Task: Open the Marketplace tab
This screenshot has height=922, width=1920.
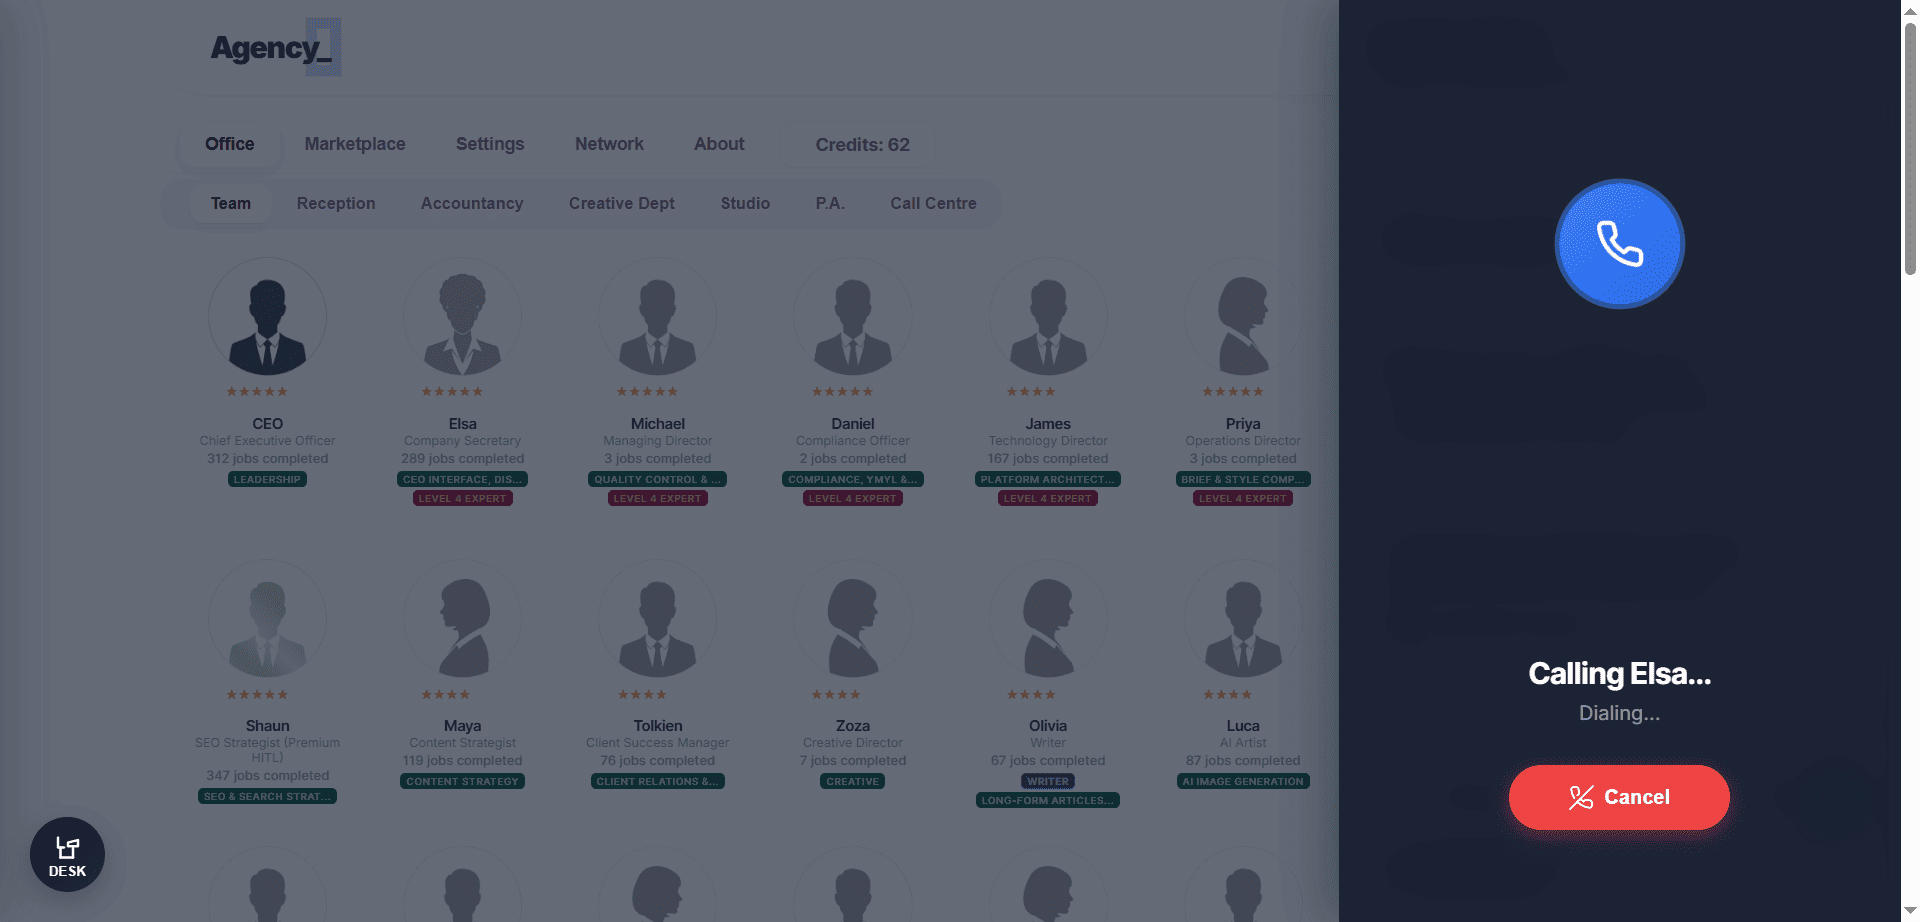Action: [x=355, y=144]
